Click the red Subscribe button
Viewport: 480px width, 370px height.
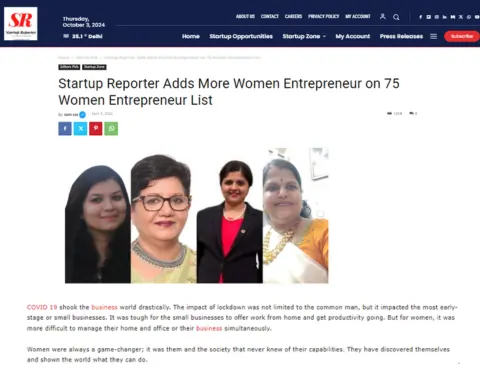click(462, 36)
